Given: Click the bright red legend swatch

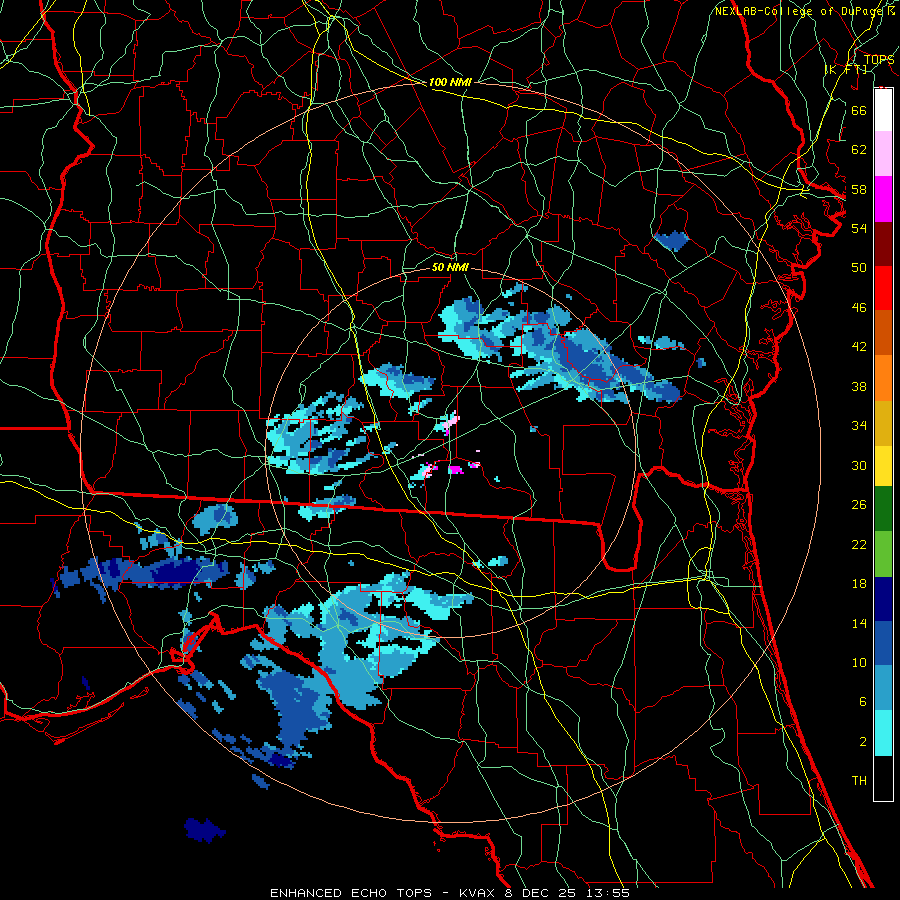Looking at the screenshot, I should [x=883, y=288].
